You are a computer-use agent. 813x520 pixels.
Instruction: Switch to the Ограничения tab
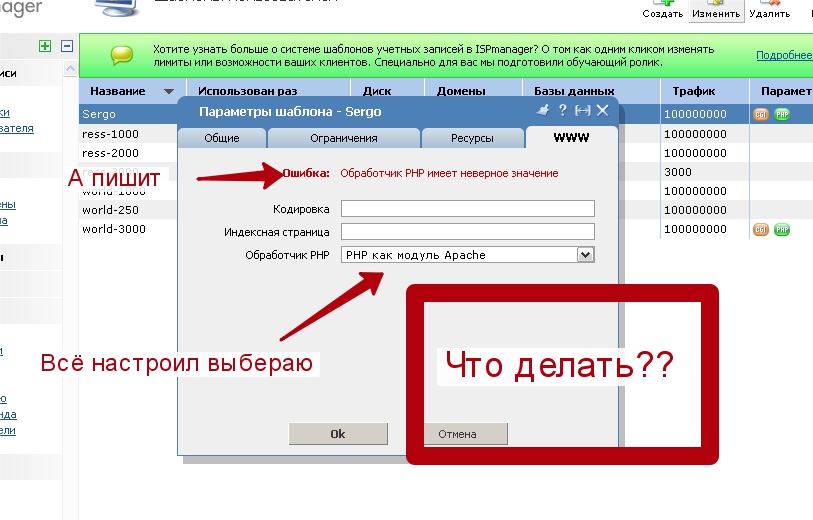pyautogui.click(x=343, y=138)
